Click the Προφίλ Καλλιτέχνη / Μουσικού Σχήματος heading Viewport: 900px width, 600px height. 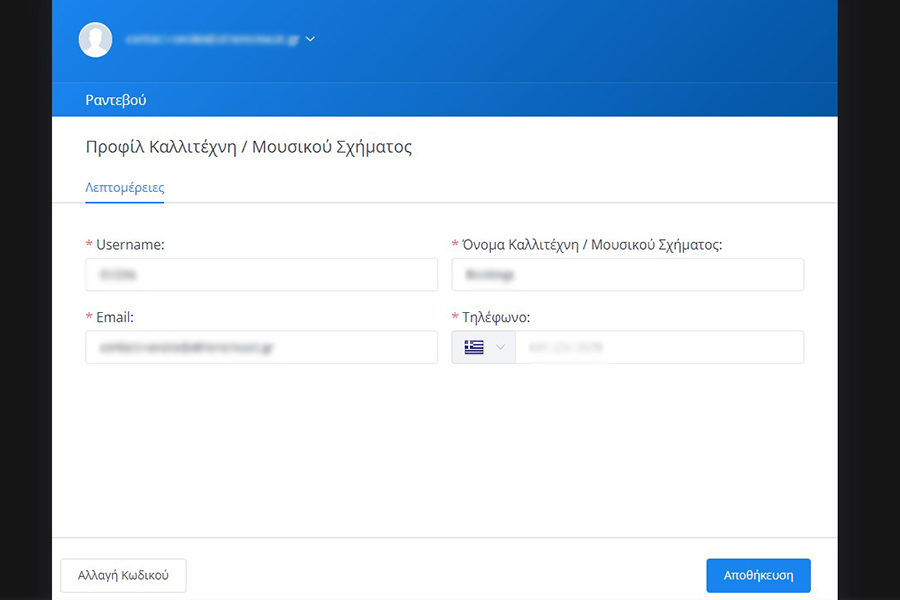tap(249, 147)
